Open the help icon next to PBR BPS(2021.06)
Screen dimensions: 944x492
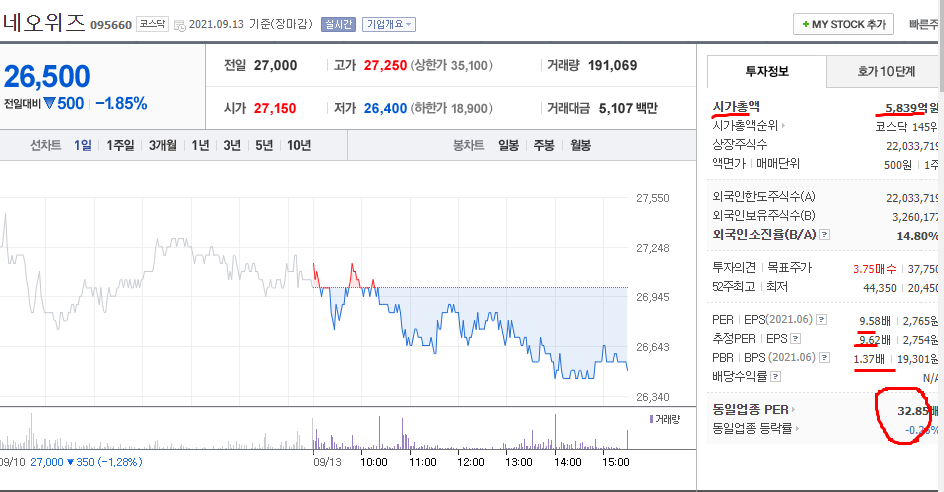tap(824, 358)
